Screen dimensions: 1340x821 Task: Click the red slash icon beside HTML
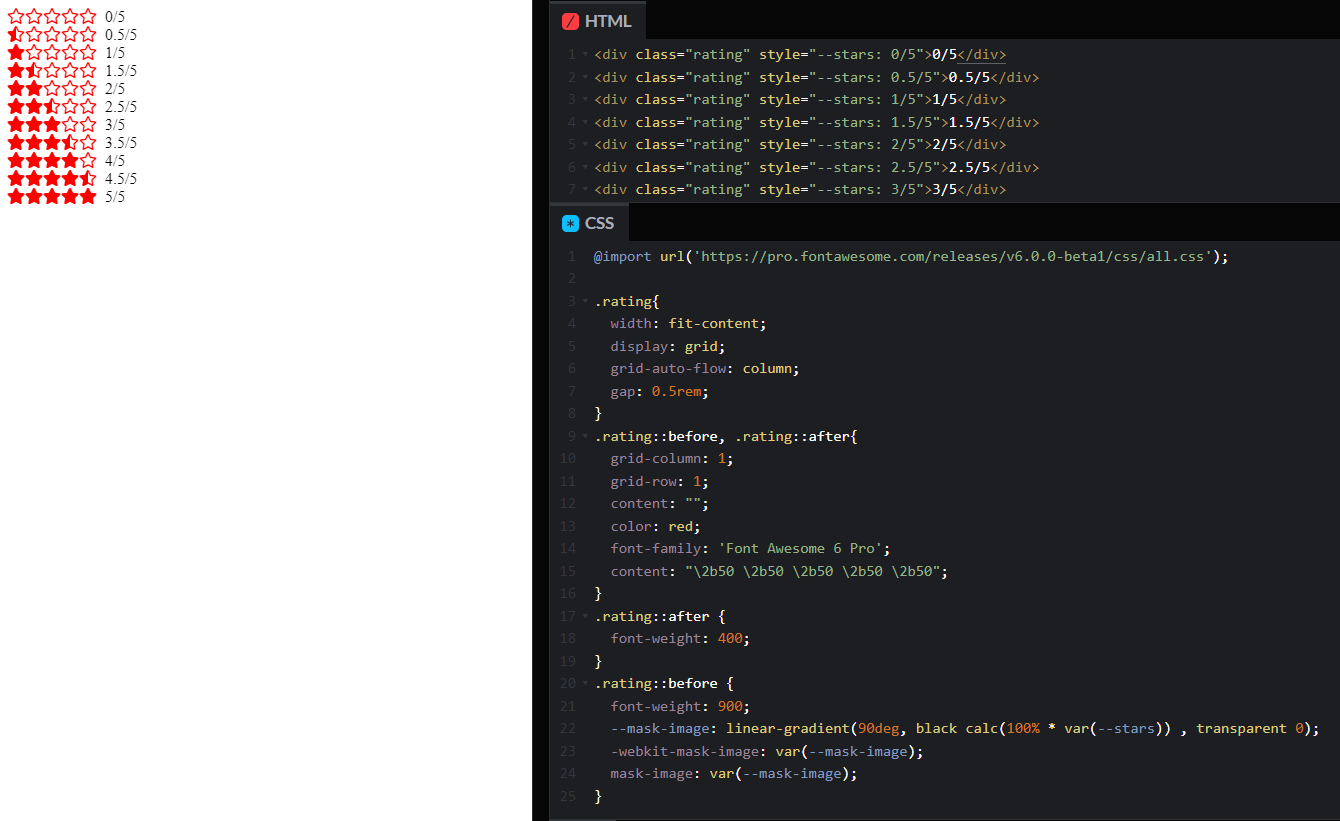[571, 21]
